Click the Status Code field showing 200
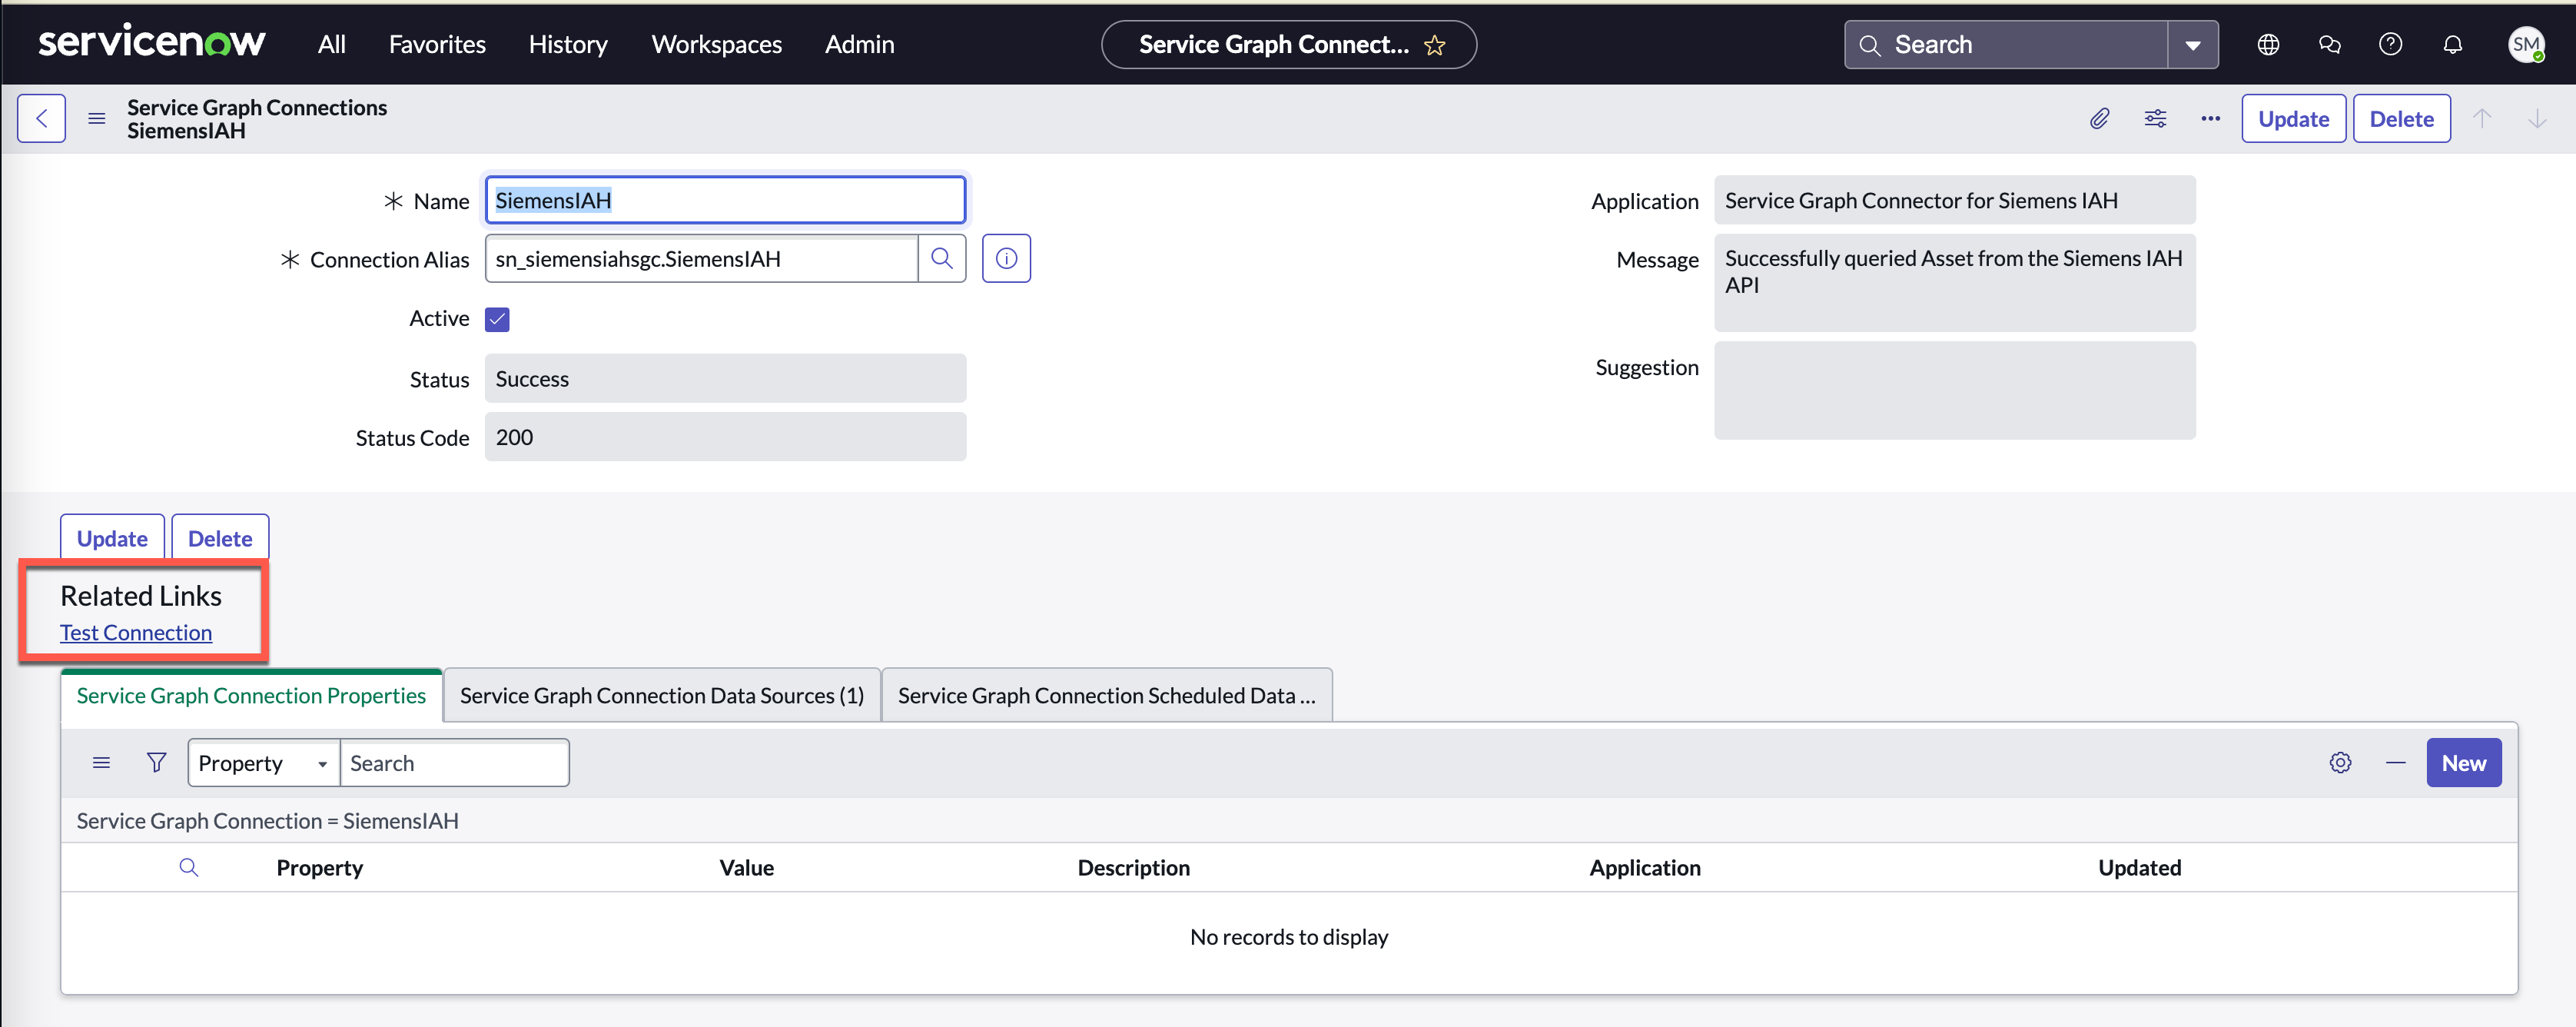 pos(725,437)
